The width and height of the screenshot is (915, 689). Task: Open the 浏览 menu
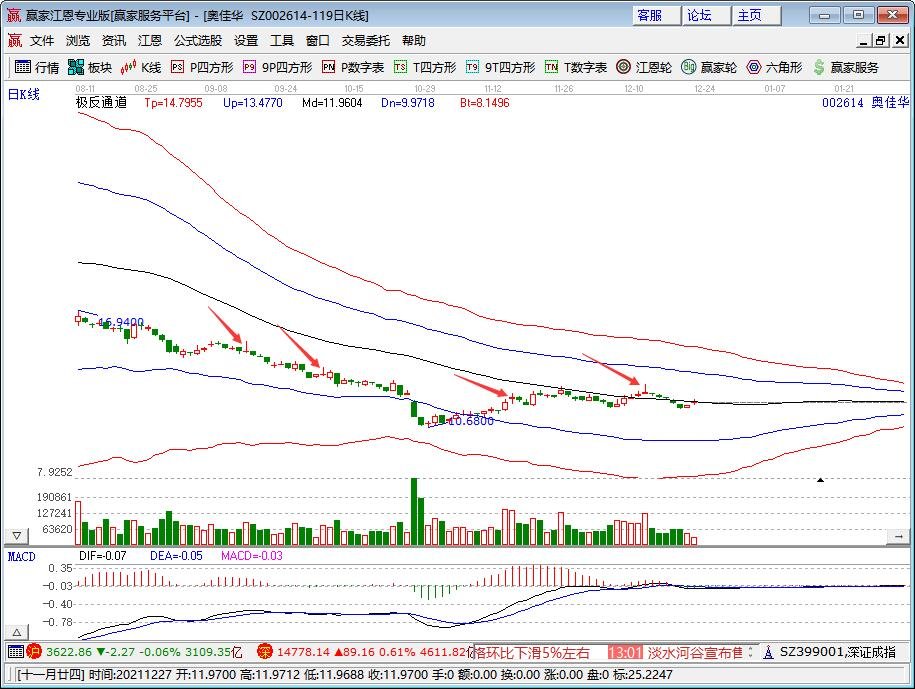click(78, 40)
